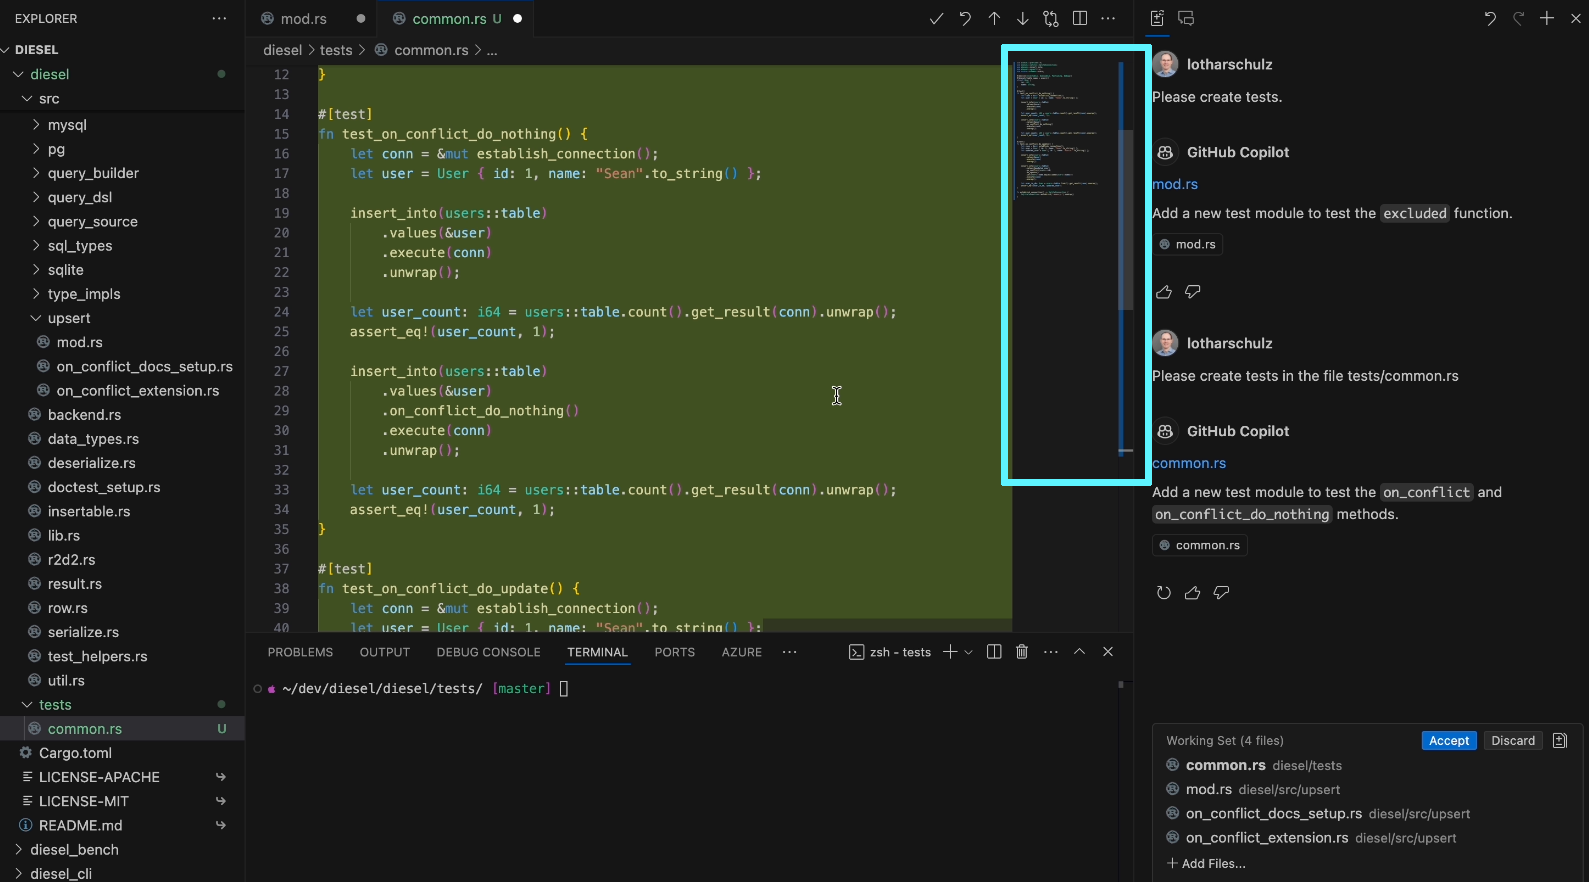Click the Discard button in Working Set

pyautogui.click(x=1512, y=741)
